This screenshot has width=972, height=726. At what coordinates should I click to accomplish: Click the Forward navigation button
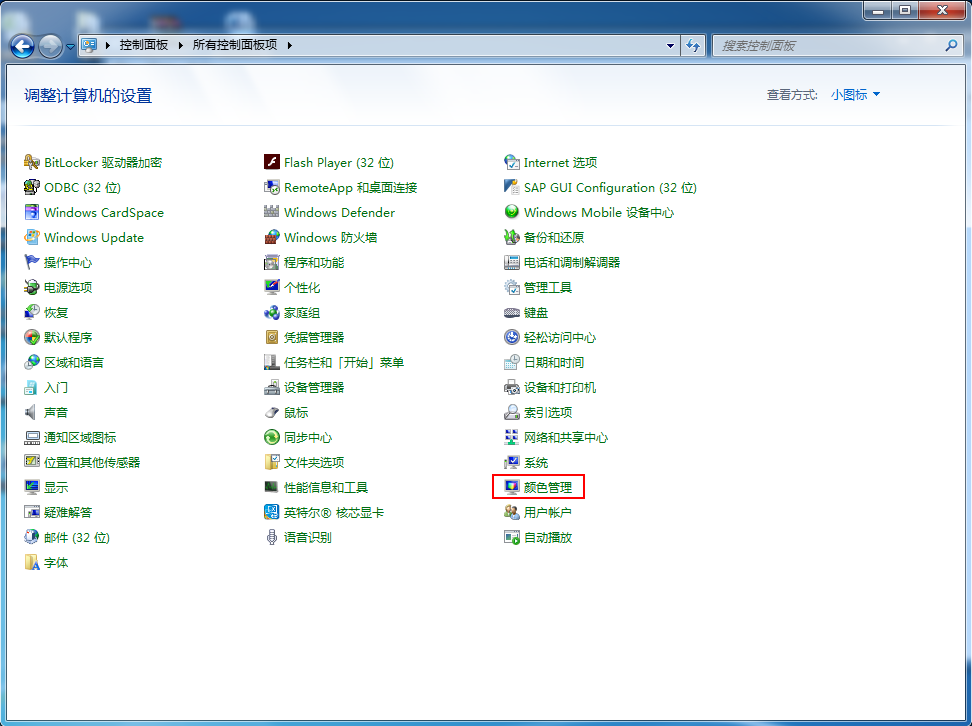click(x=50, y=46)
